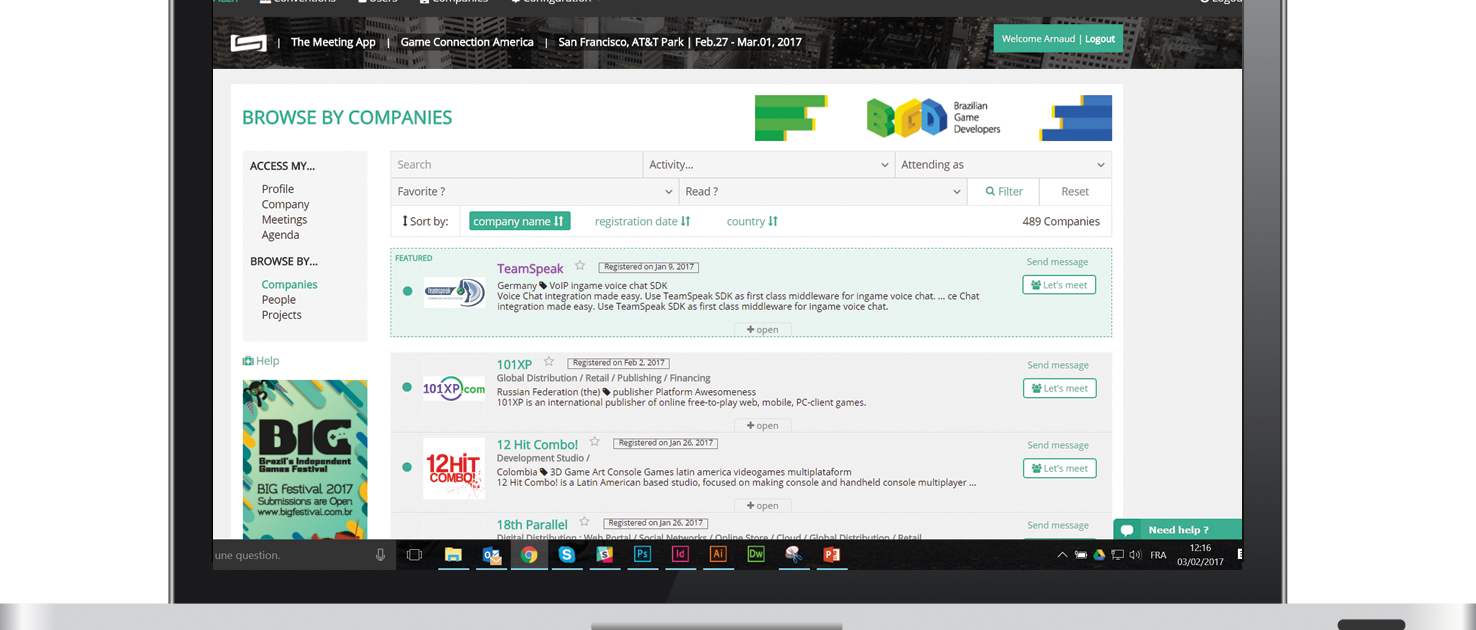Click the Logout link
The image size is (1476, 630).
1100,39
